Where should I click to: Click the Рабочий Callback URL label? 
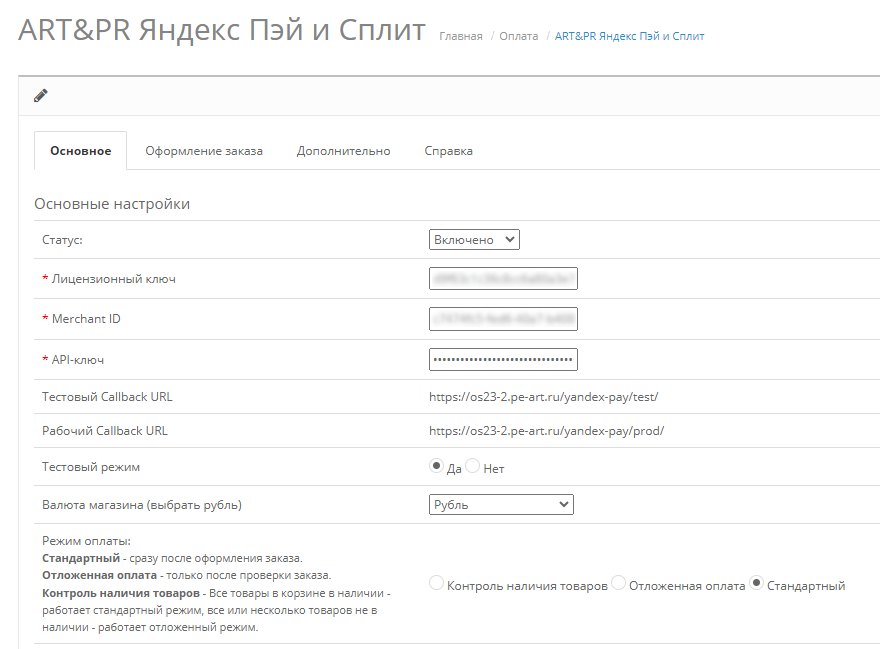[105, 431]
